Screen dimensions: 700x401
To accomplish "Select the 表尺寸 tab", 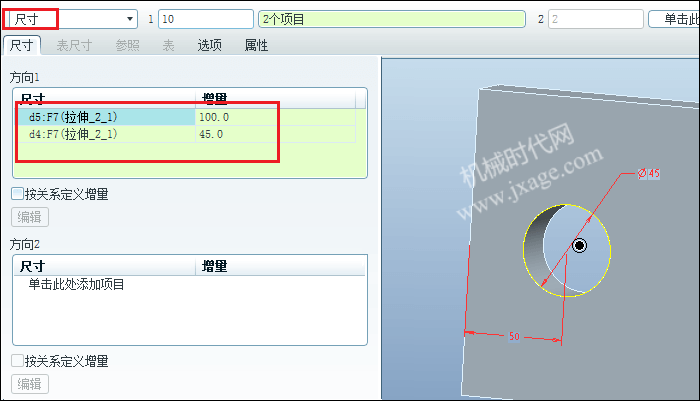I will pos(74,45).
